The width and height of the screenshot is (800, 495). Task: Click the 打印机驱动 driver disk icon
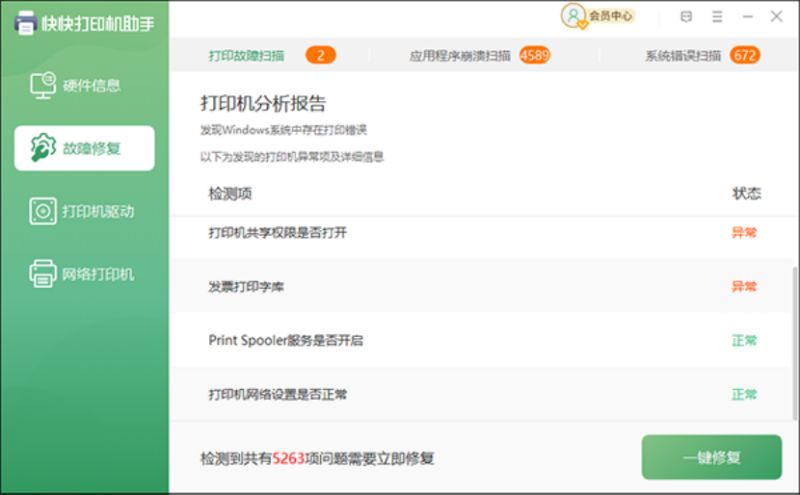point(43,211)
